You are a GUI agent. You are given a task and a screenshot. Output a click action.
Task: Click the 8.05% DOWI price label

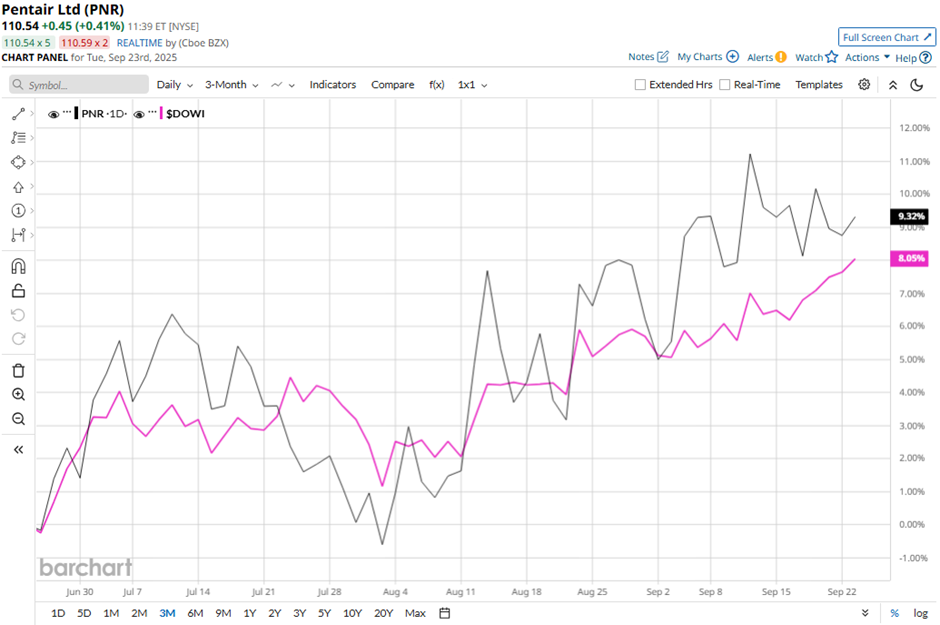click(x=909, y=258)
